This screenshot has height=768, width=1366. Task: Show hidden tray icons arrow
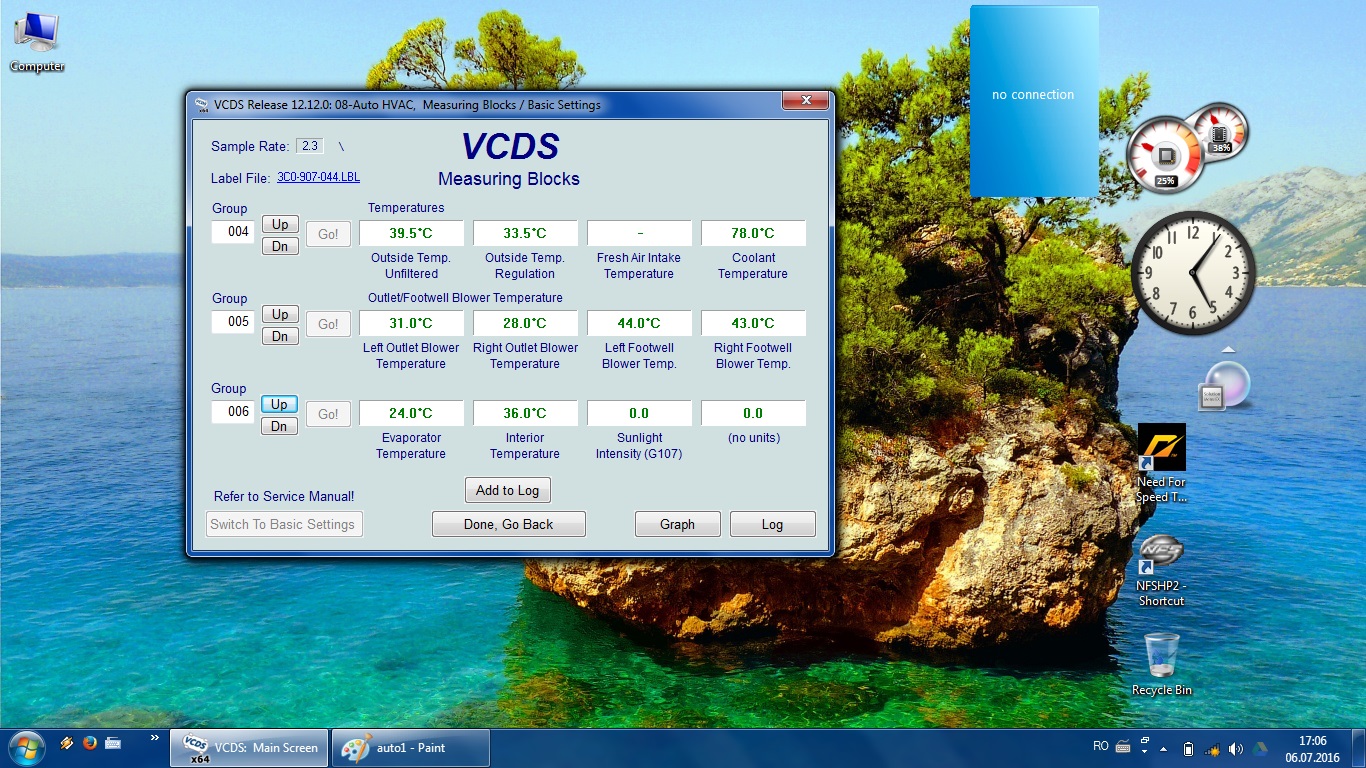click(x=1162, y=748)
